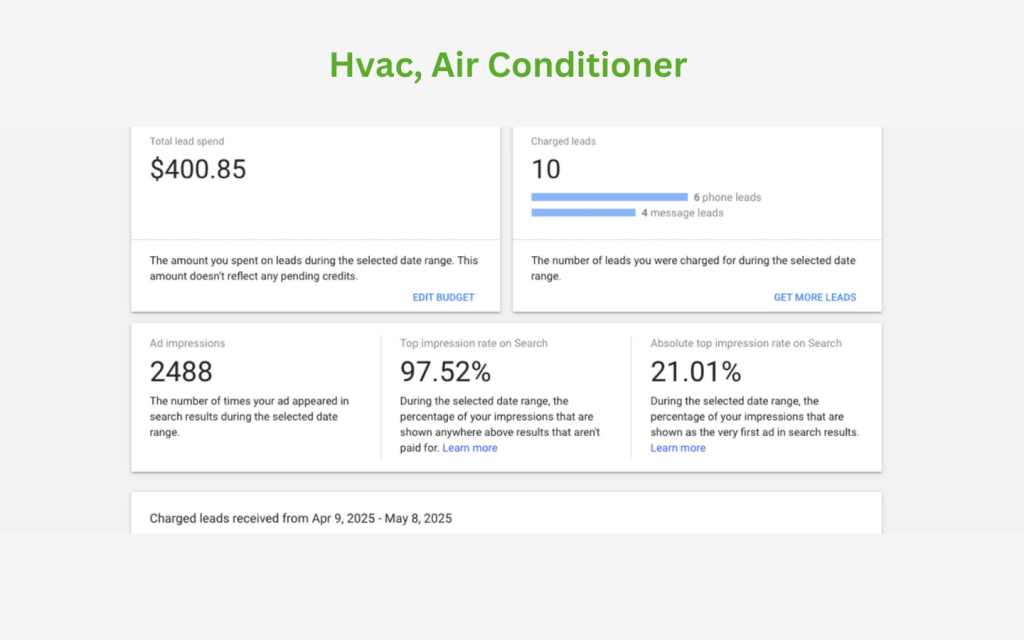
Task: Click Learn more under Absolute top impression rate
Action: 678,448
